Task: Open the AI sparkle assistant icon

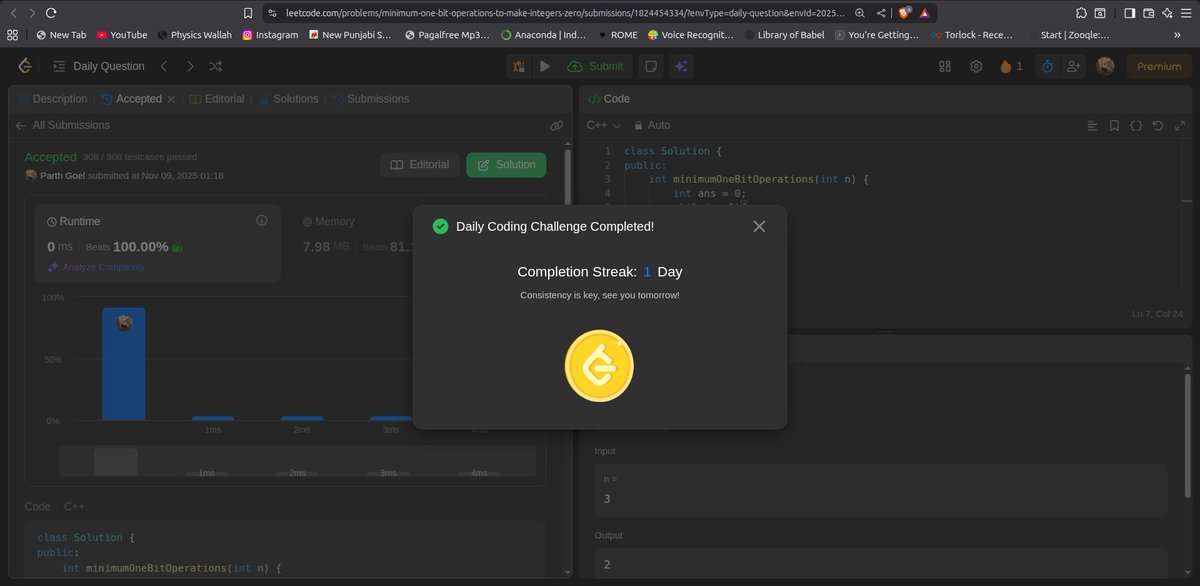Action: tap(681, 66)
